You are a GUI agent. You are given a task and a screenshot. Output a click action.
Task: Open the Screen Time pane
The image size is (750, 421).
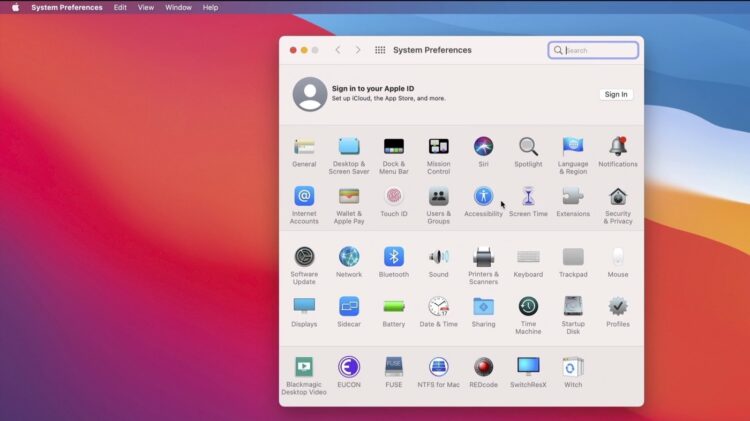[528, 197]
